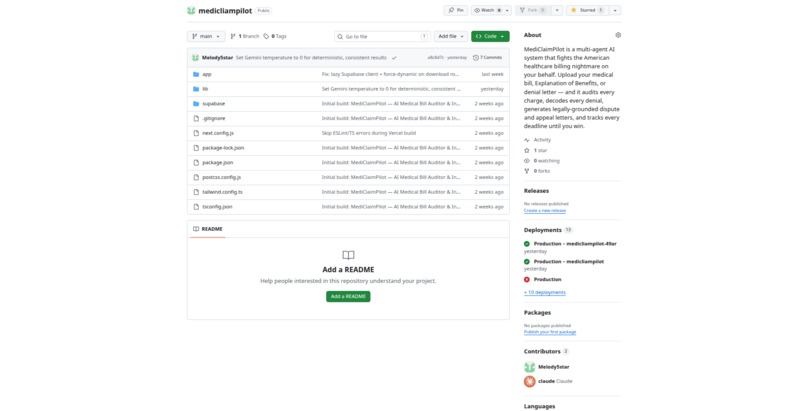Viewport: 806px width, 411px height.
Task: Open the + 10 deployments link
Action: click(x=545, y=292)
